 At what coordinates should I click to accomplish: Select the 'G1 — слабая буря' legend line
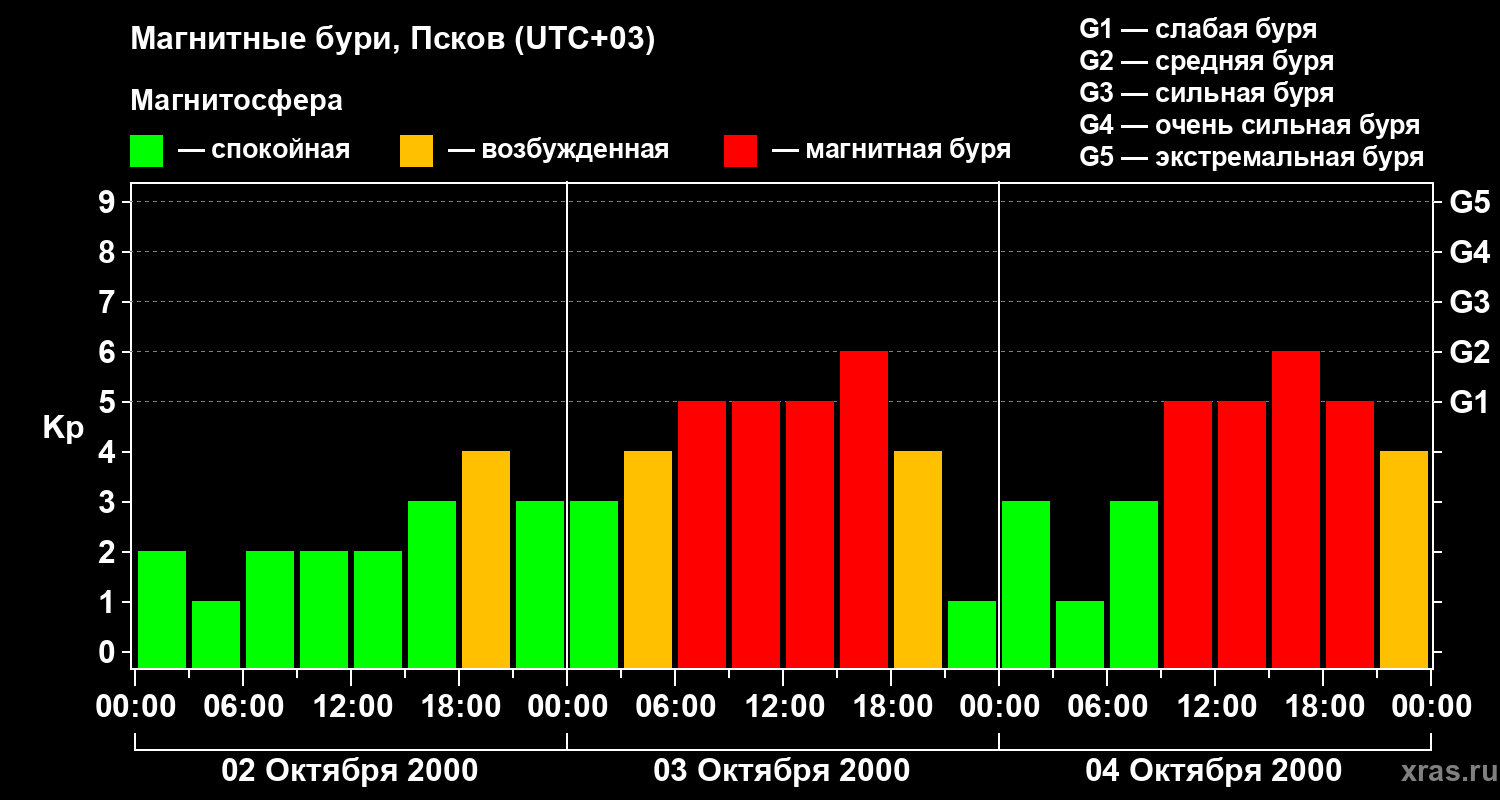(x=1198, y=29)
